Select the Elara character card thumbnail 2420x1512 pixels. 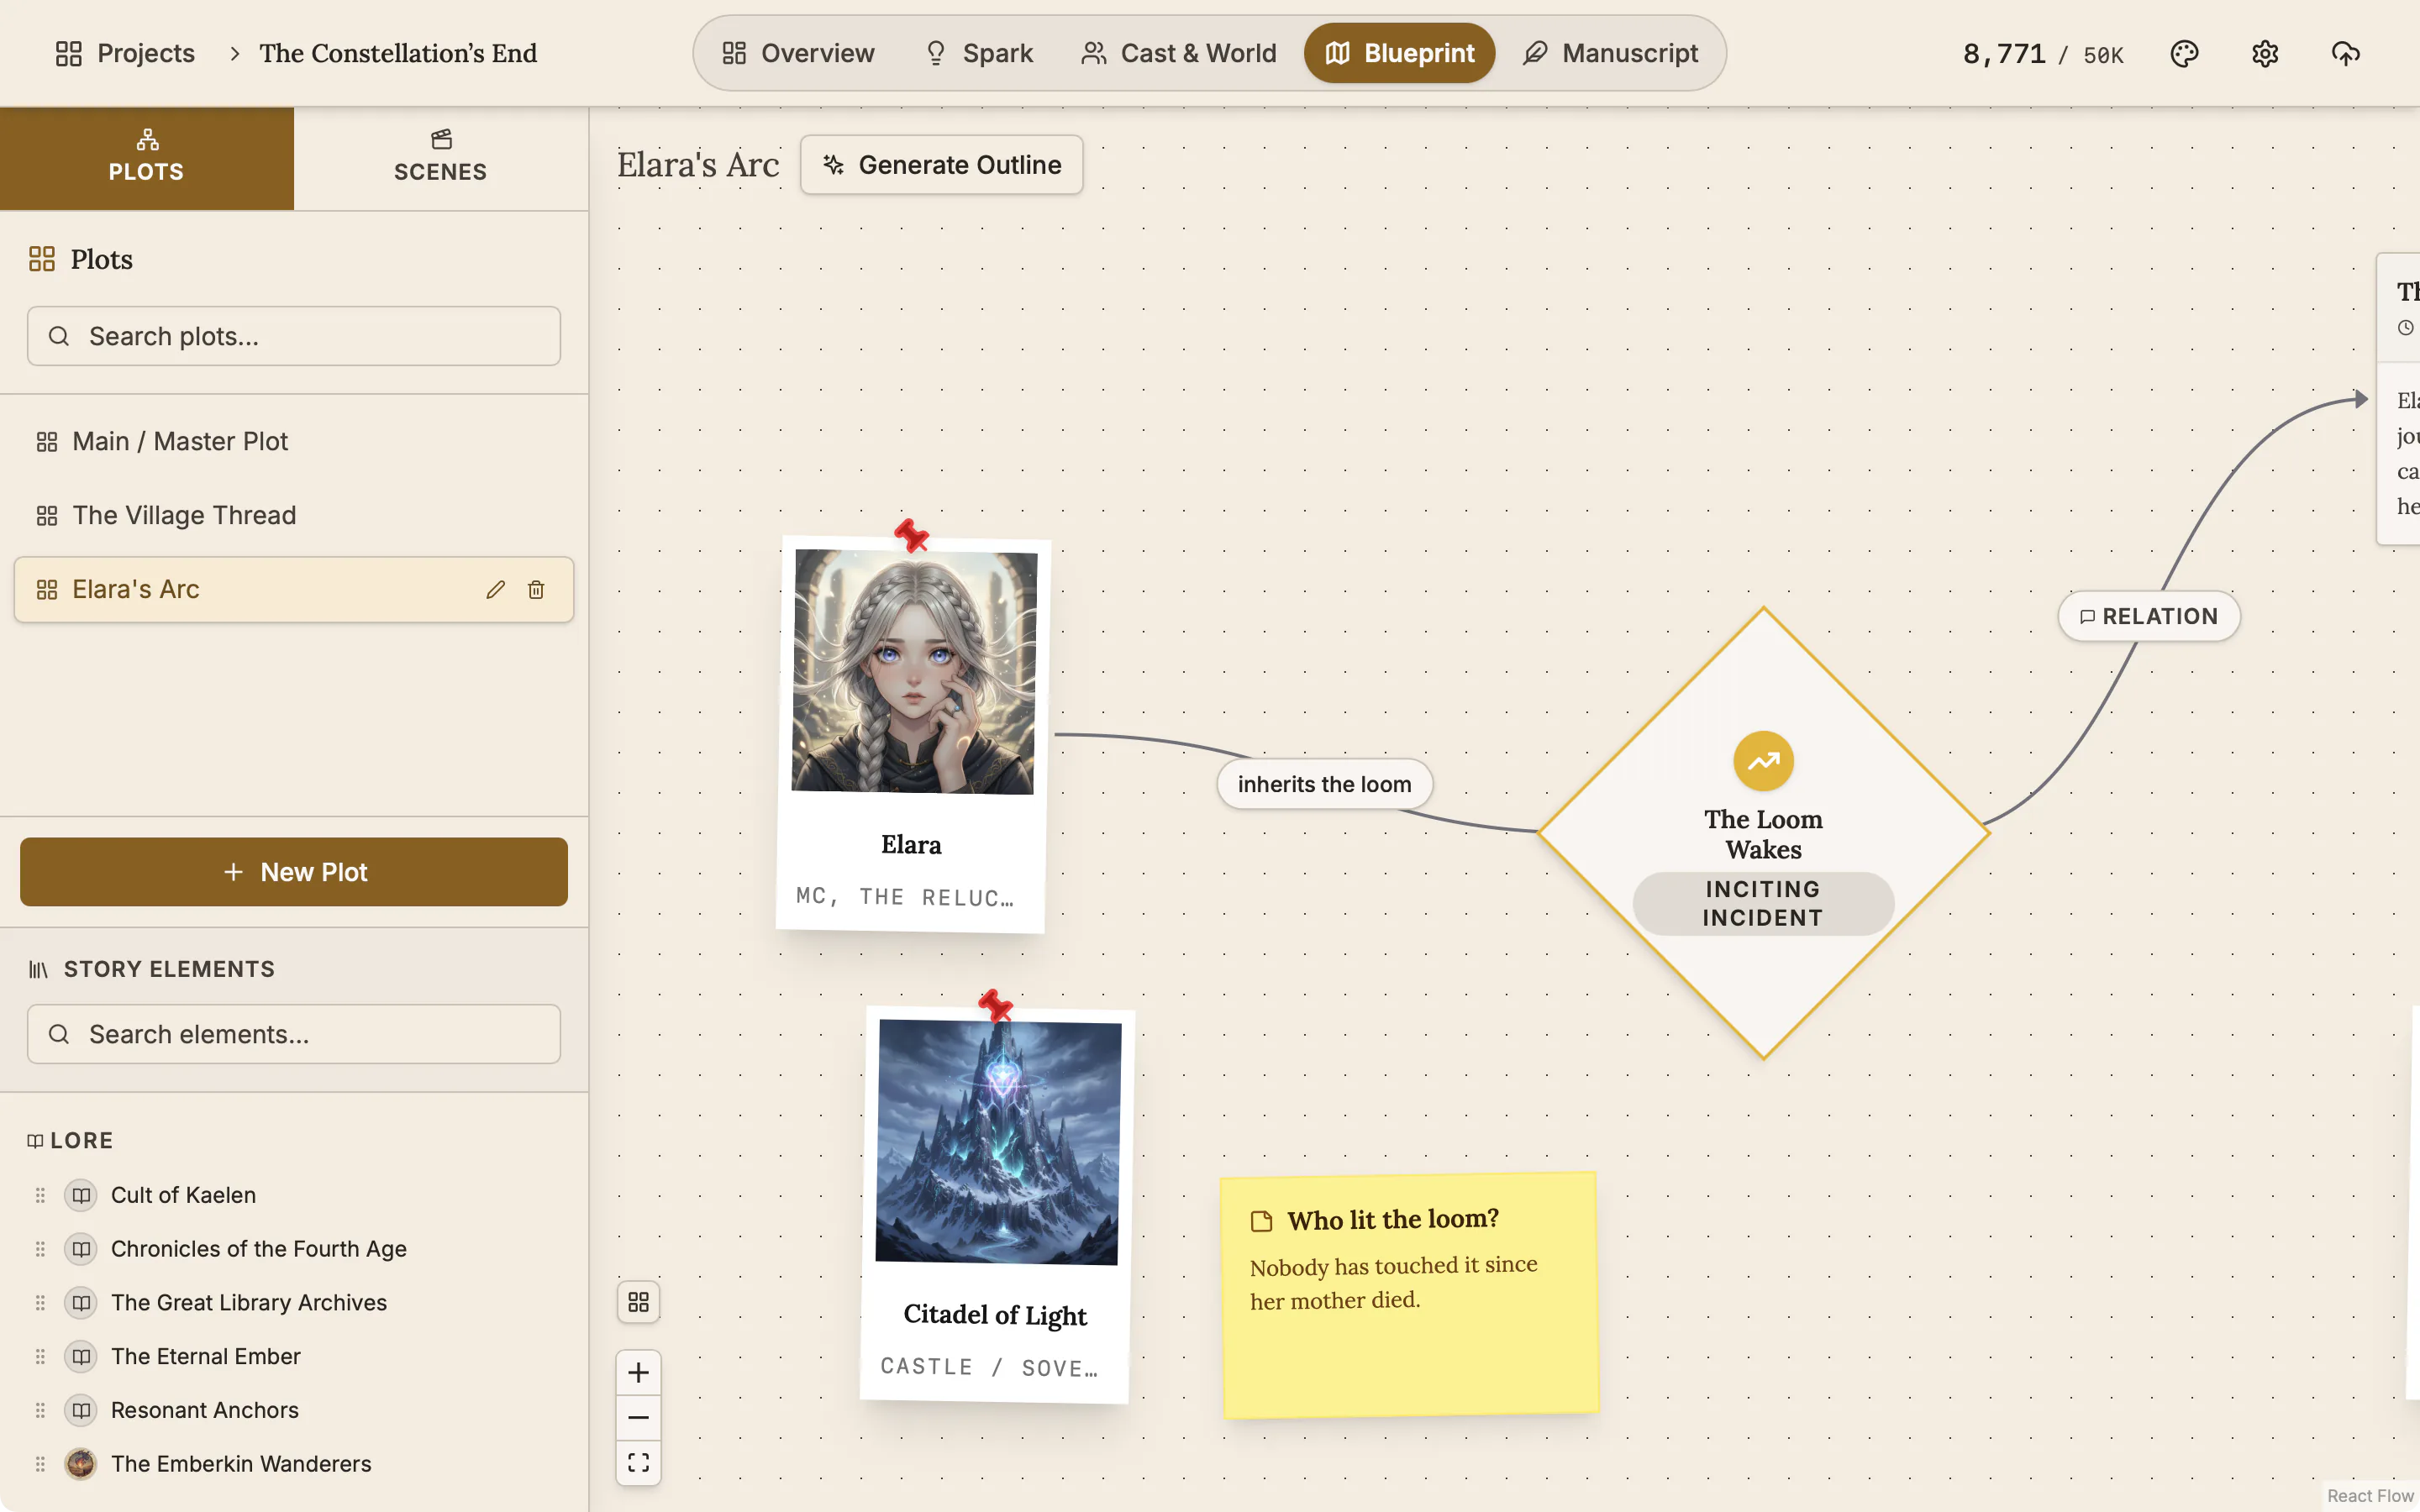pos(914,672)
